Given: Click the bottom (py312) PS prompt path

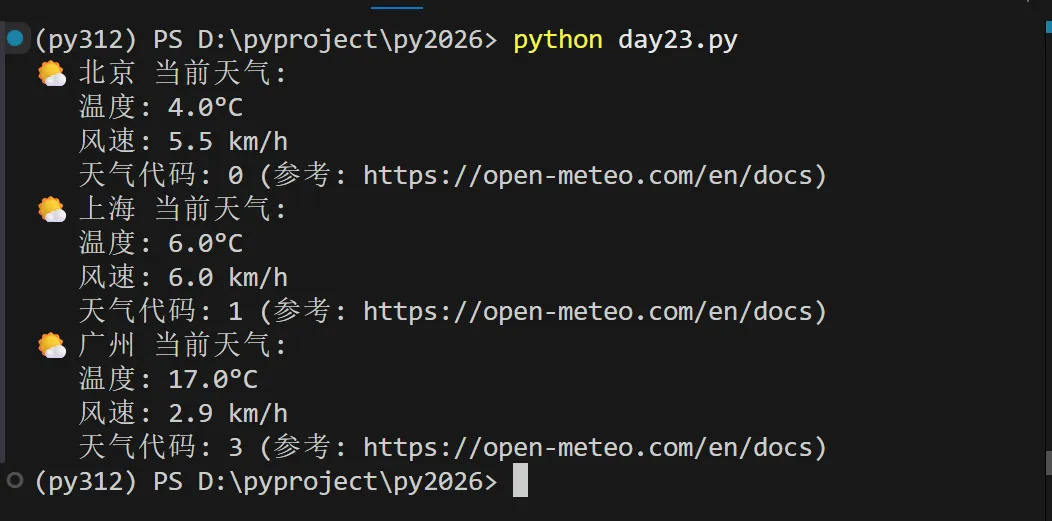Looking at the screenshot, I should [265, 481].
